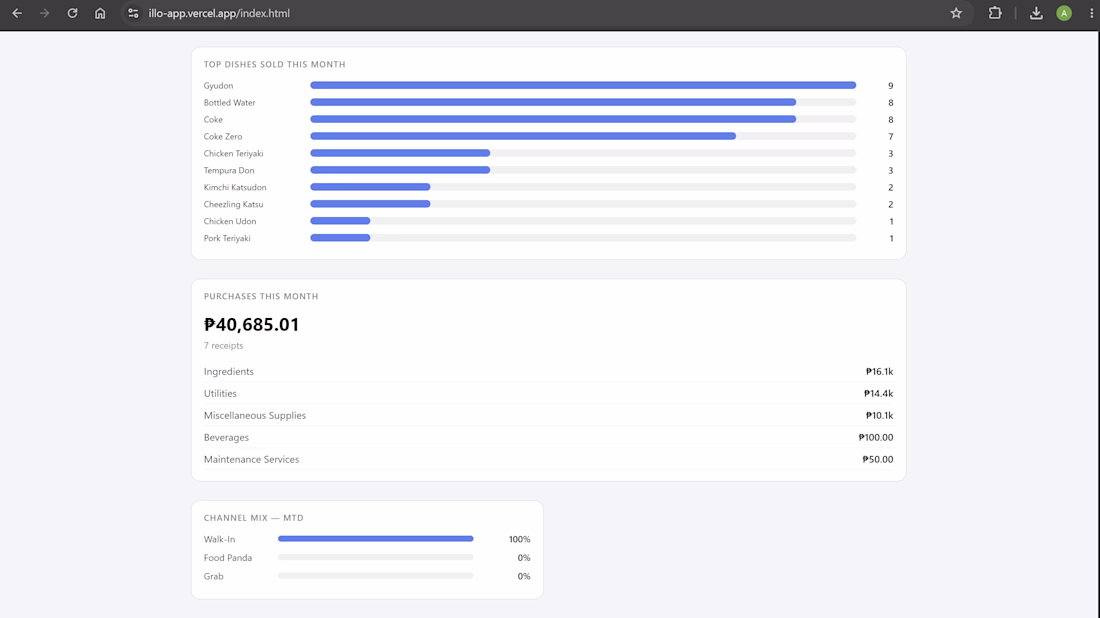Image resolution: width=1100 pixels, height=618 pixels.
Task: Click the Gyudon sales bar
Action: 583,86
